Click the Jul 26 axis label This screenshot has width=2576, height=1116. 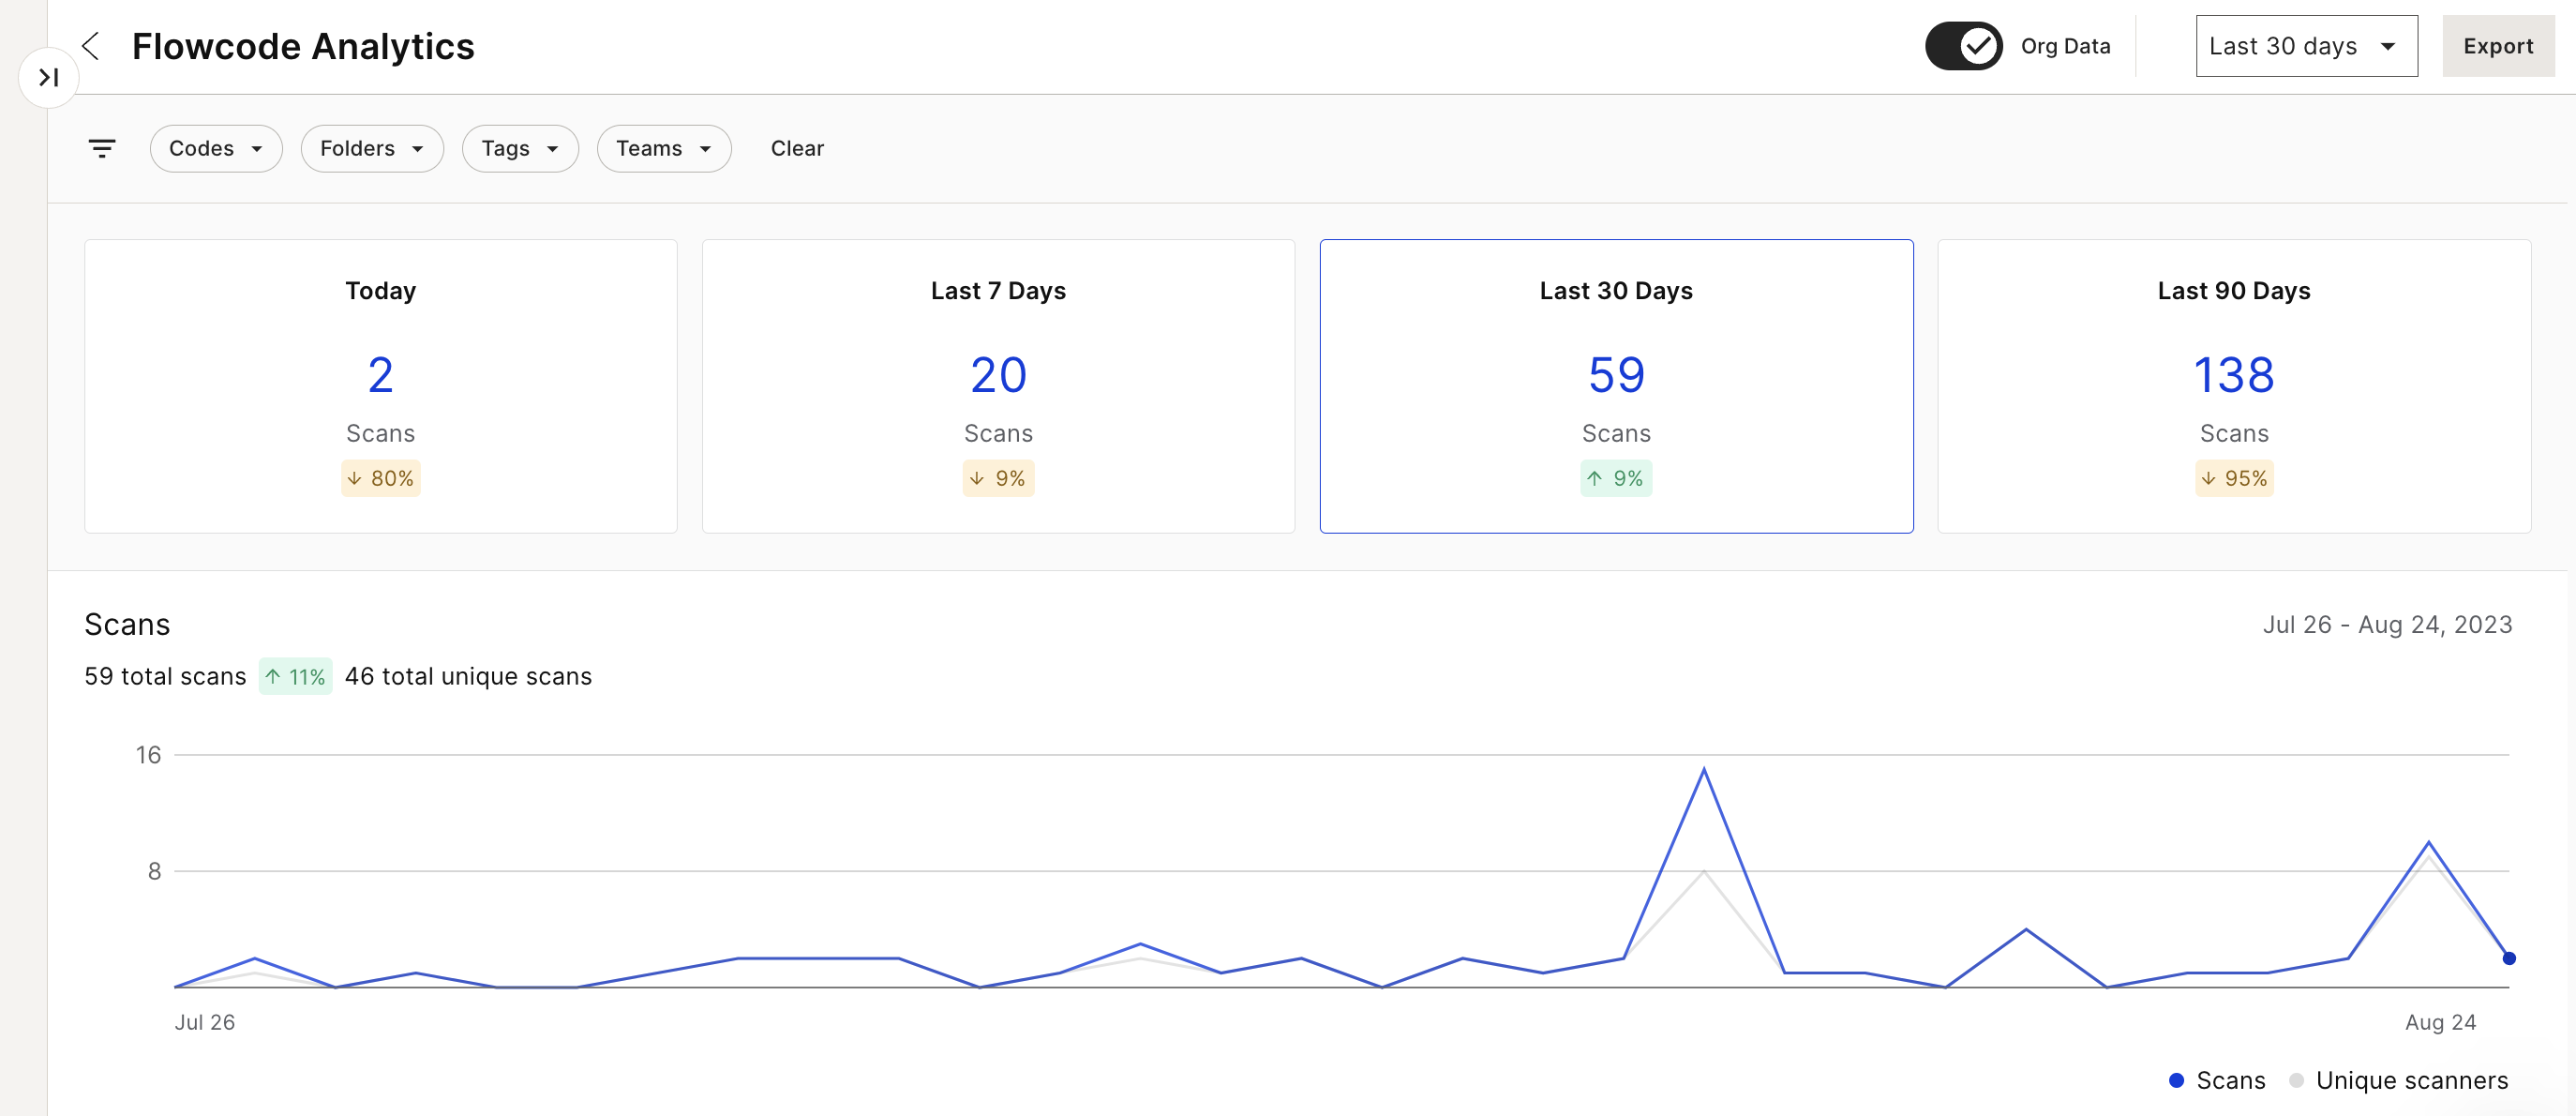205,1022
